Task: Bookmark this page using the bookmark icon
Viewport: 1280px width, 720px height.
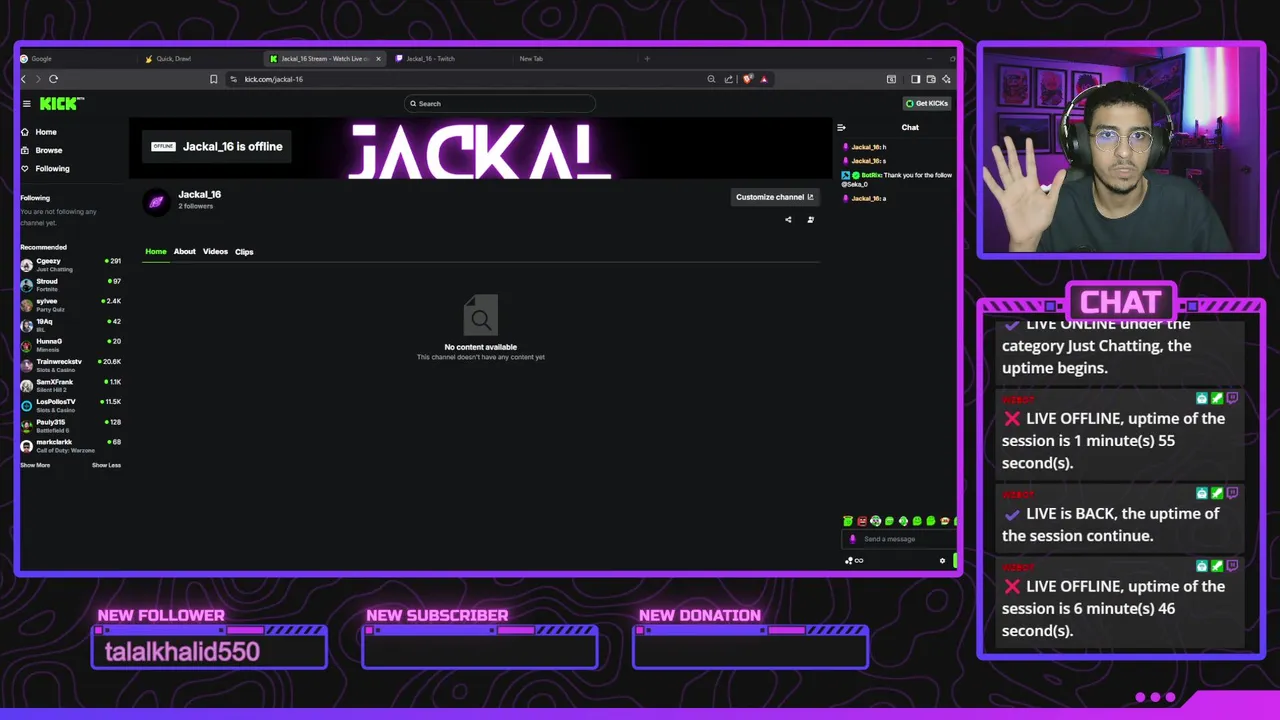Action: [x=213, y=79]
